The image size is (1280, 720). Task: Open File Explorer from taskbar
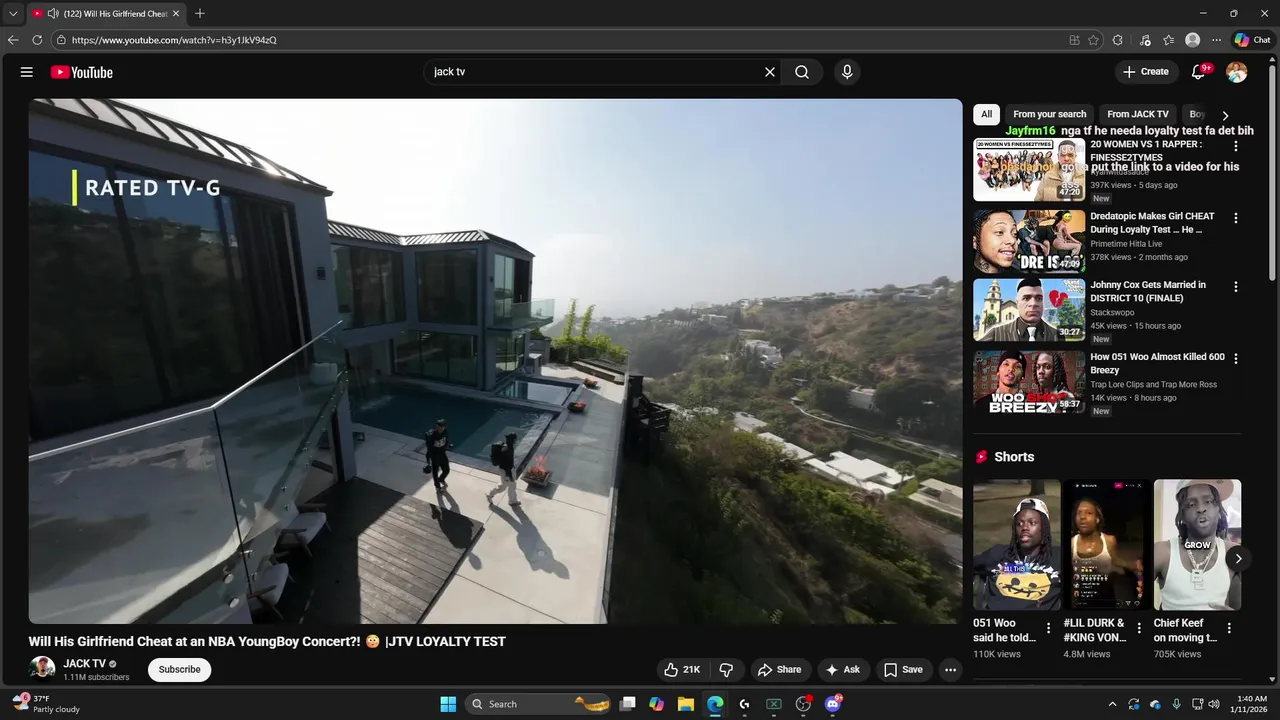[686, 704]
